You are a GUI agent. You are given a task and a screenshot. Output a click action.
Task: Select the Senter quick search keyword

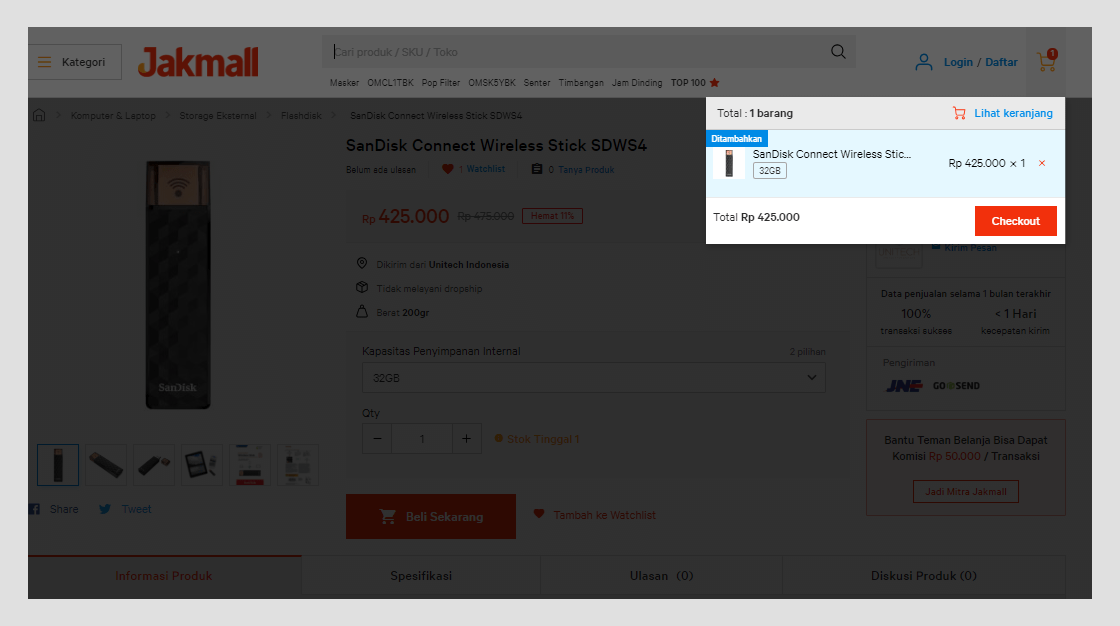coord(536,83)
